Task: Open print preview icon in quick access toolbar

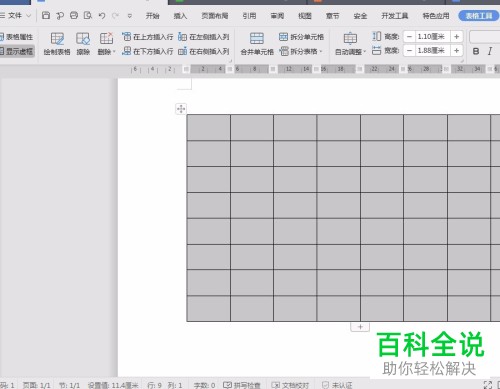Action: (x=88, y=15)
